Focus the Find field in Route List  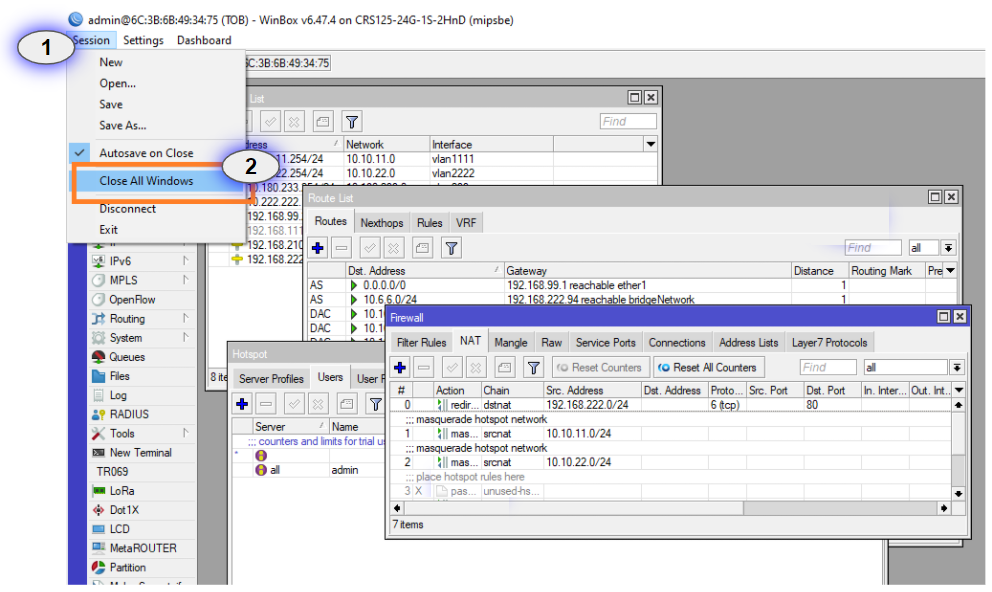(x=873, y=248)
